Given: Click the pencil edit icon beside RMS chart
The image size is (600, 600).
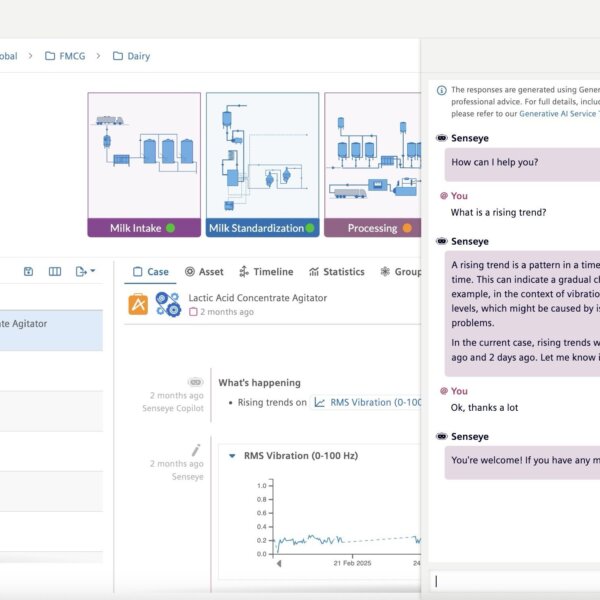Looking at the screenshot, I should pyautogui.click(x=196, y=450).
